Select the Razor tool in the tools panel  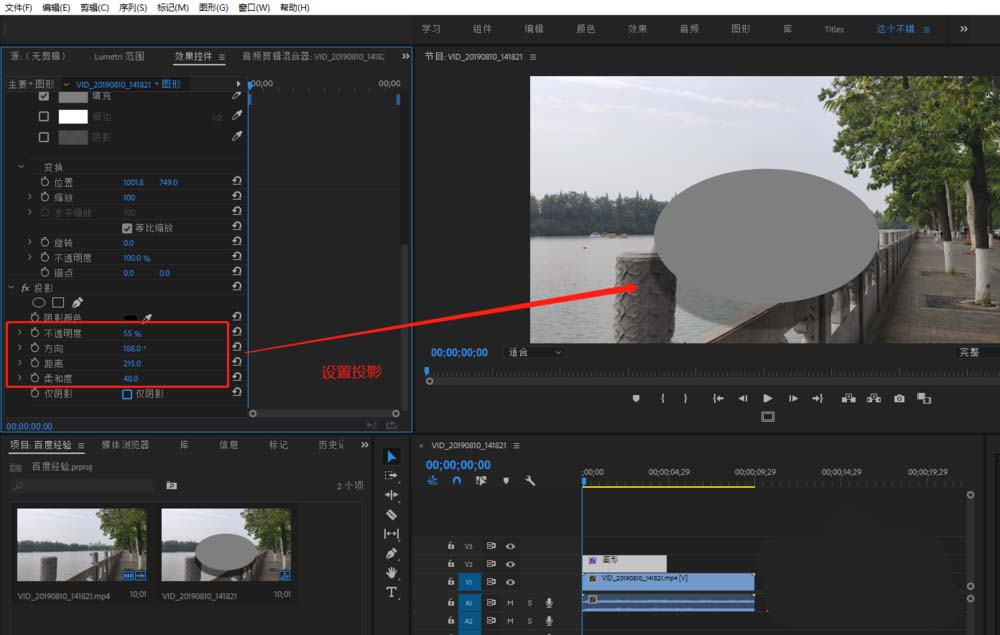[x=391, y=514]
